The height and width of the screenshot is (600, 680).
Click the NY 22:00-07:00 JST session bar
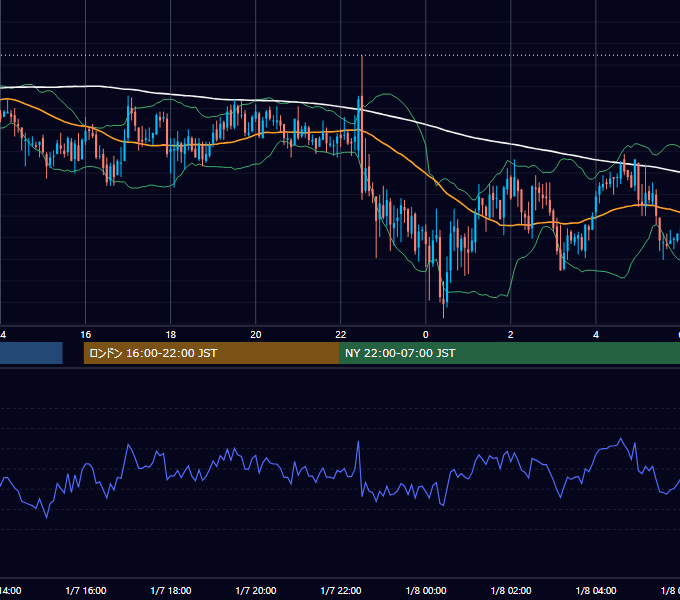coord(510,353)
